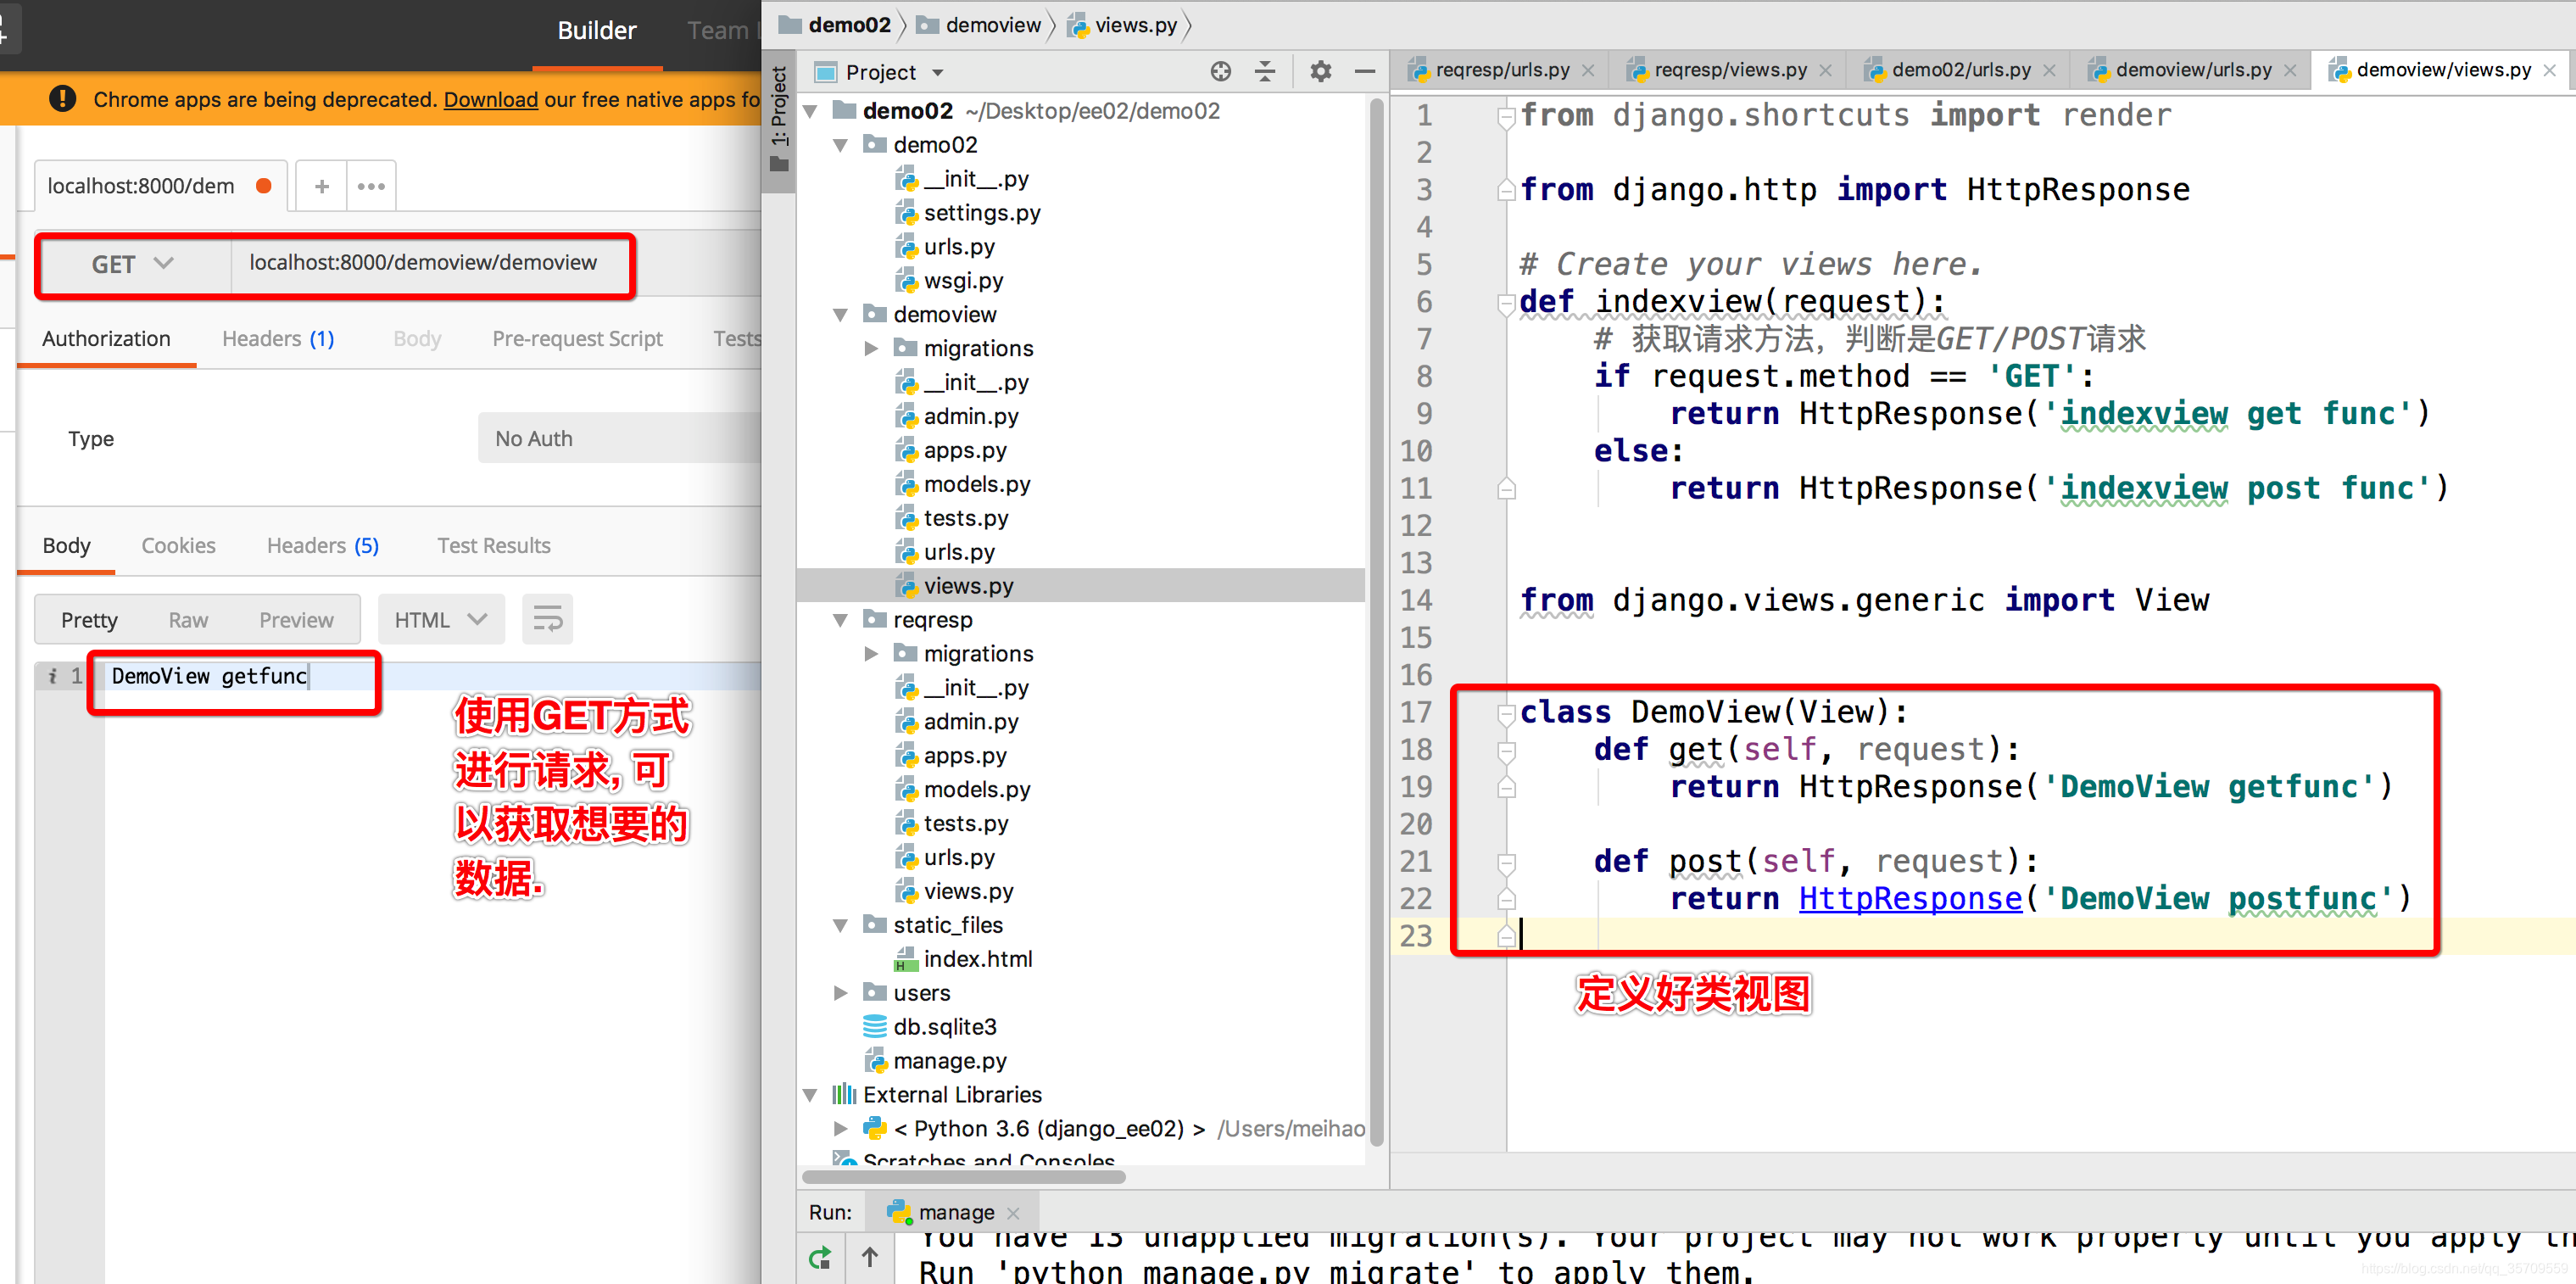The width and height of the screenshot is (2576, 1284).
Task: Open Project panel settings gear
Action: (1321, 71)
